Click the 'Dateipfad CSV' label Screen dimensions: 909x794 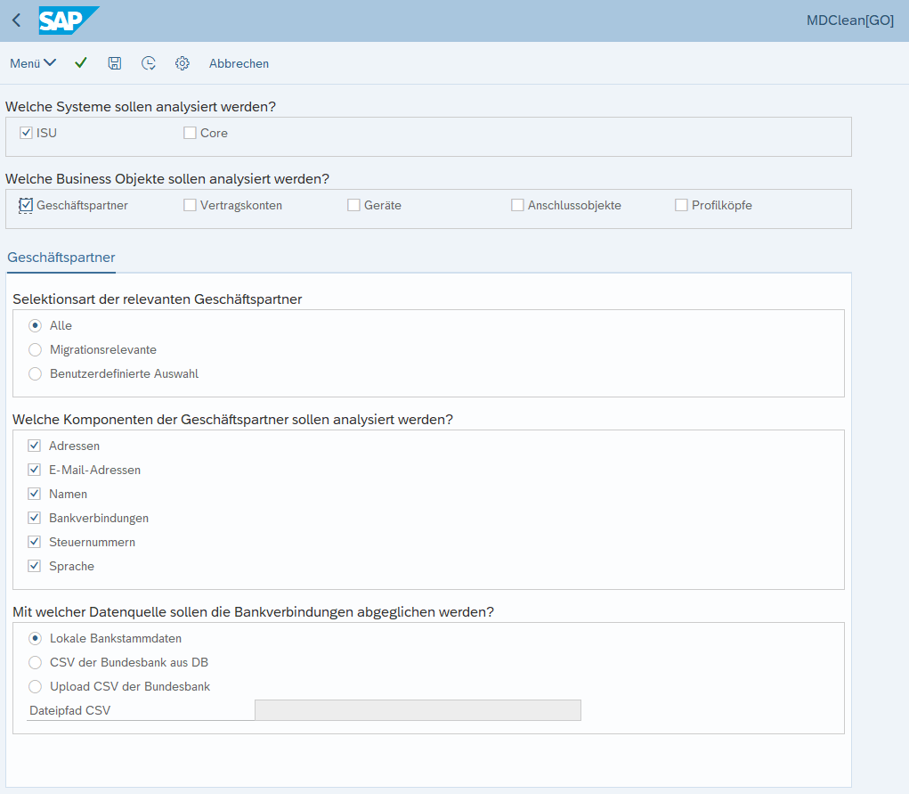click(x=70, y=711)
